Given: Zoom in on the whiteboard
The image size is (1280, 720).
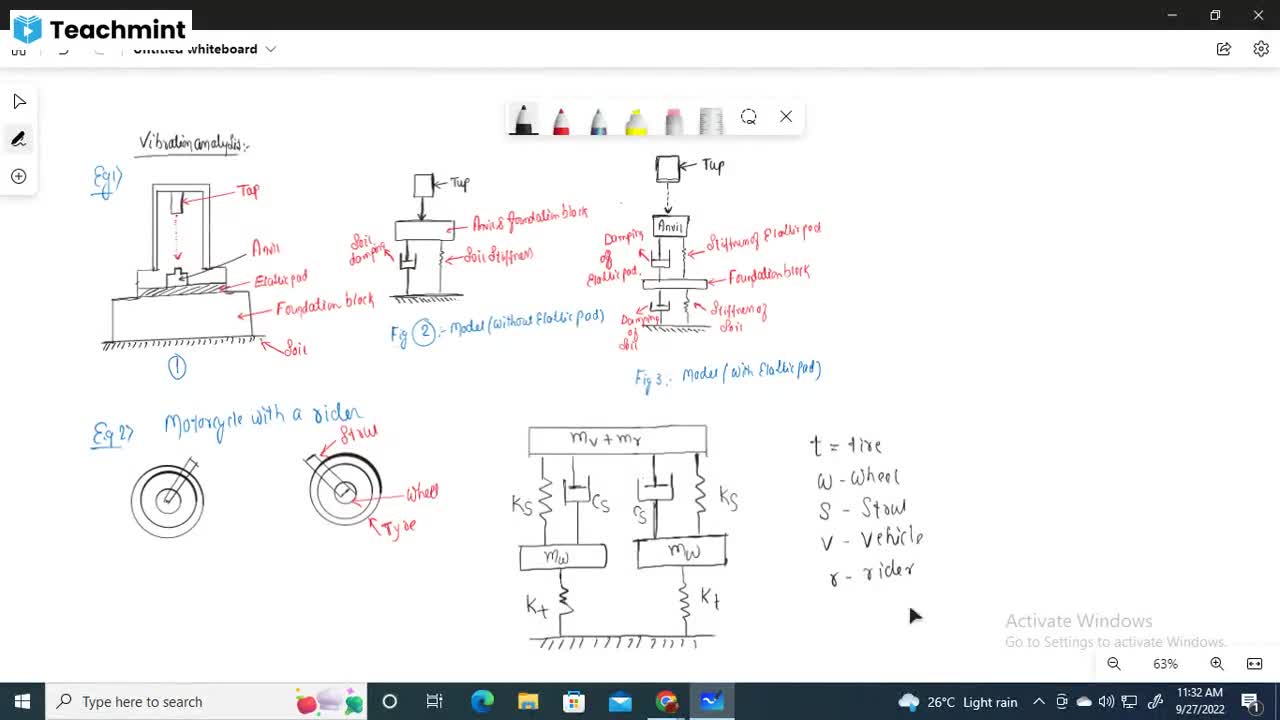Looking at the screenshot, I should click(1217, 664).
